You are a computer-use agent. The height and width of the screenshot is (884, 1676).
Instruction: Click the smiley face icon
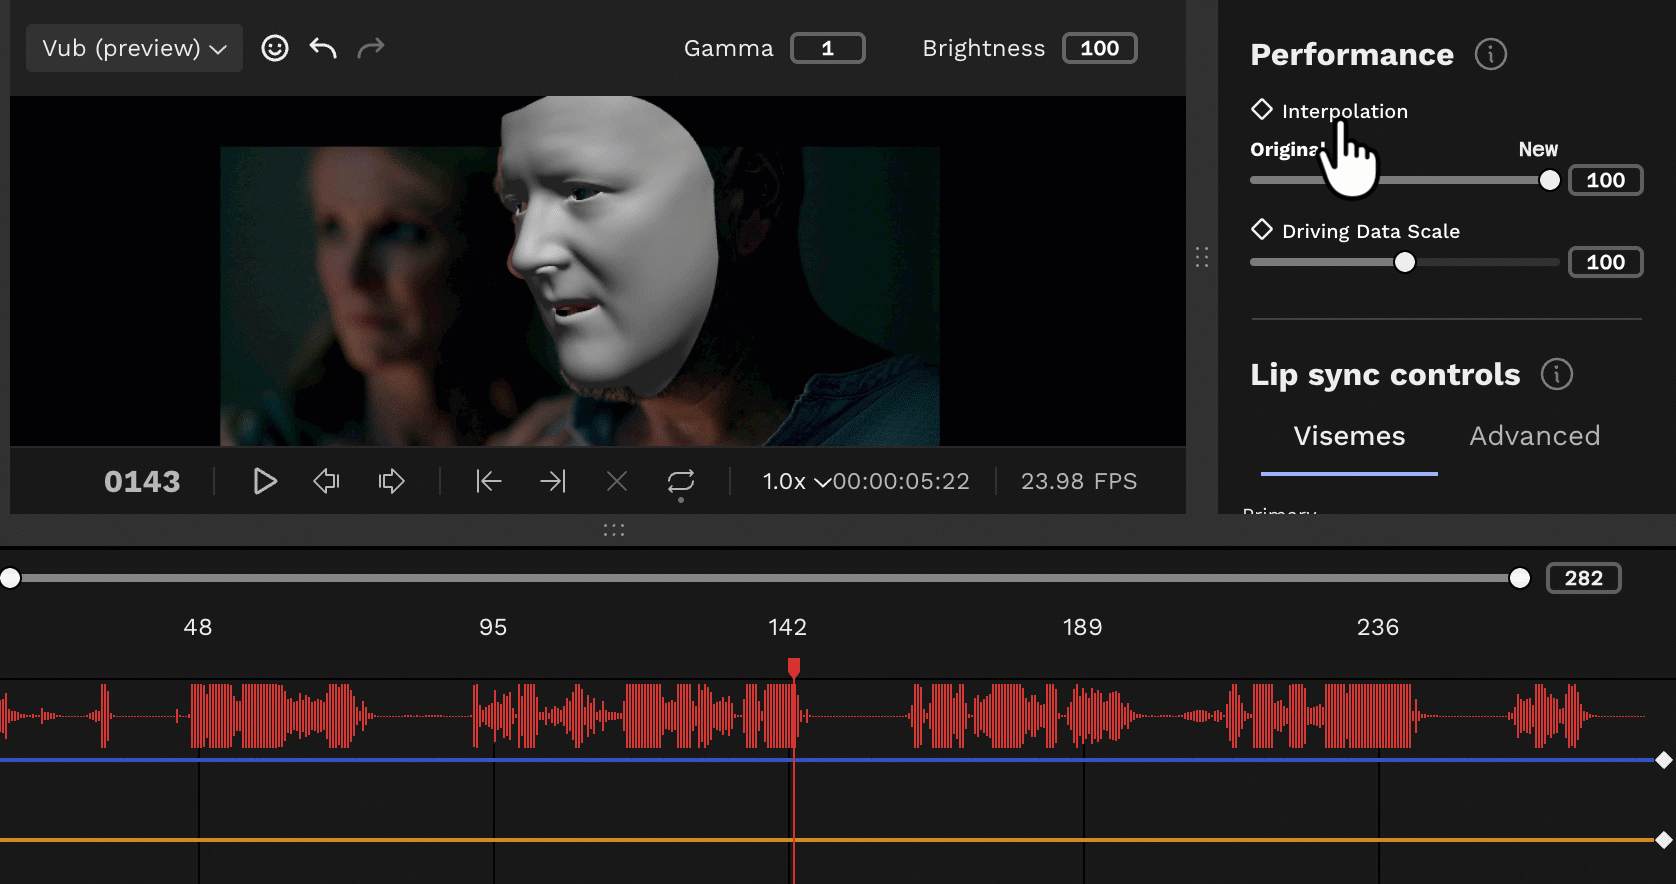275,48
